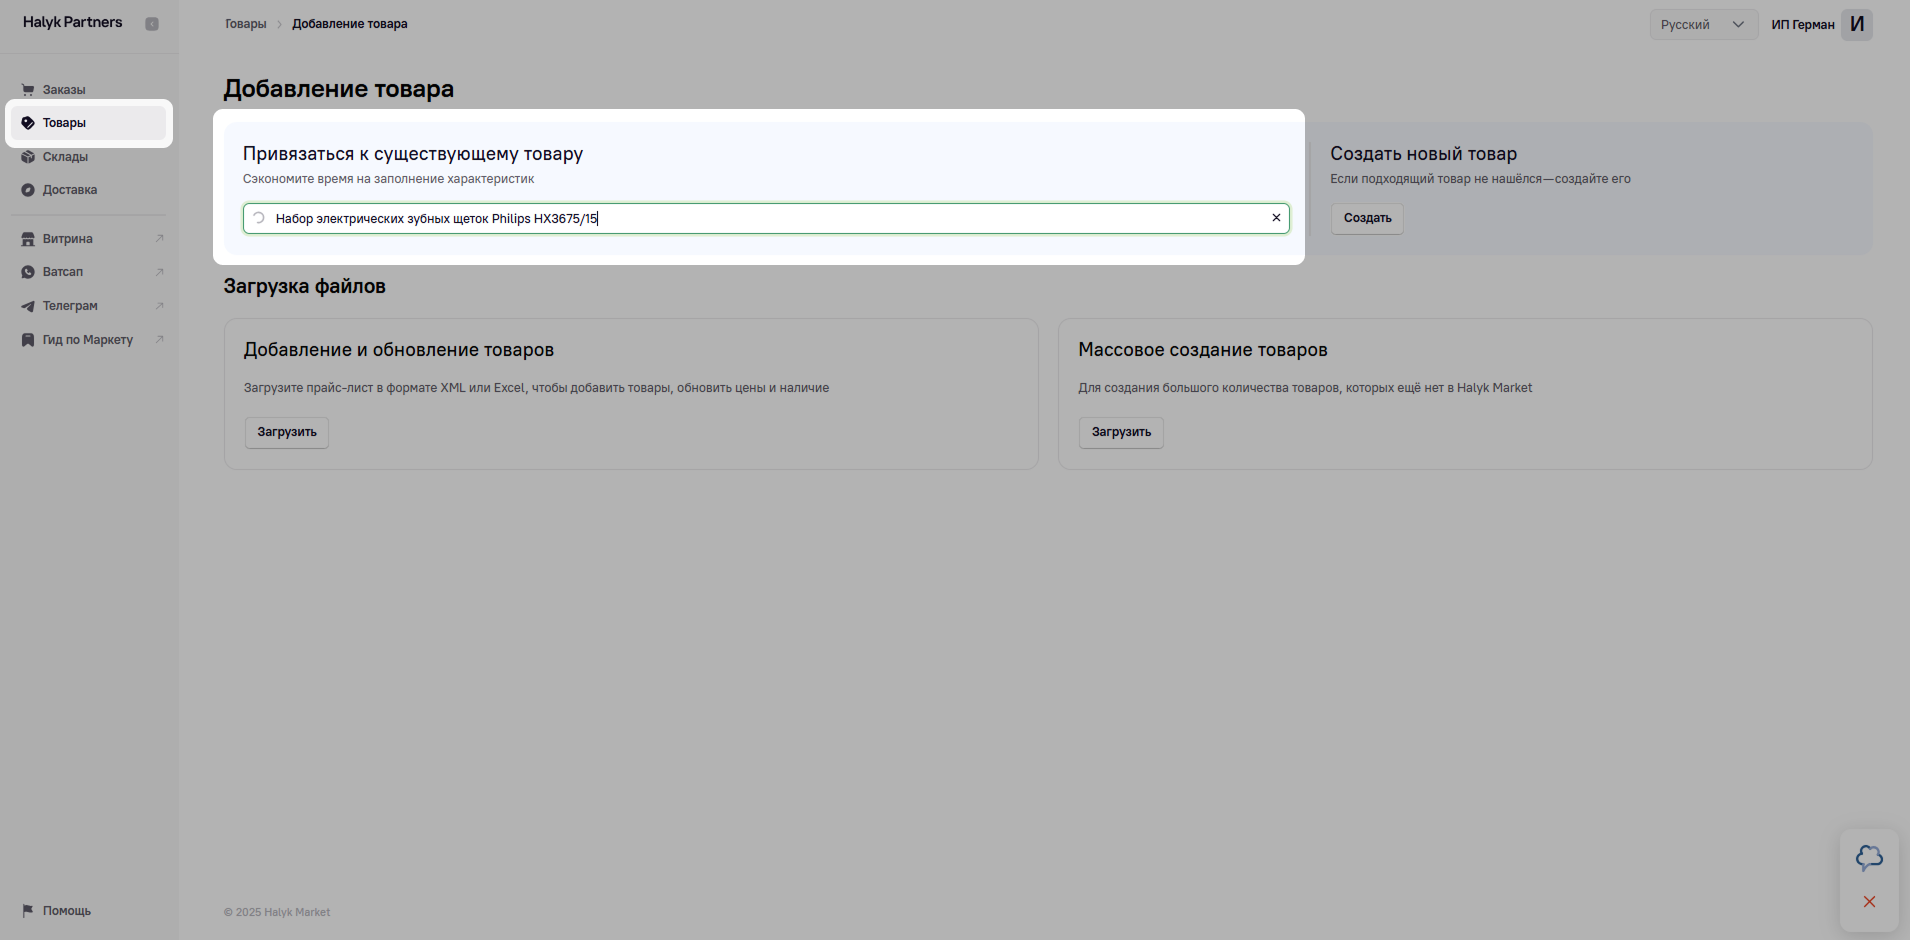Open external link arrow beside Гид по Маркету
The image size is (1910, 940).
click(159, 340)
